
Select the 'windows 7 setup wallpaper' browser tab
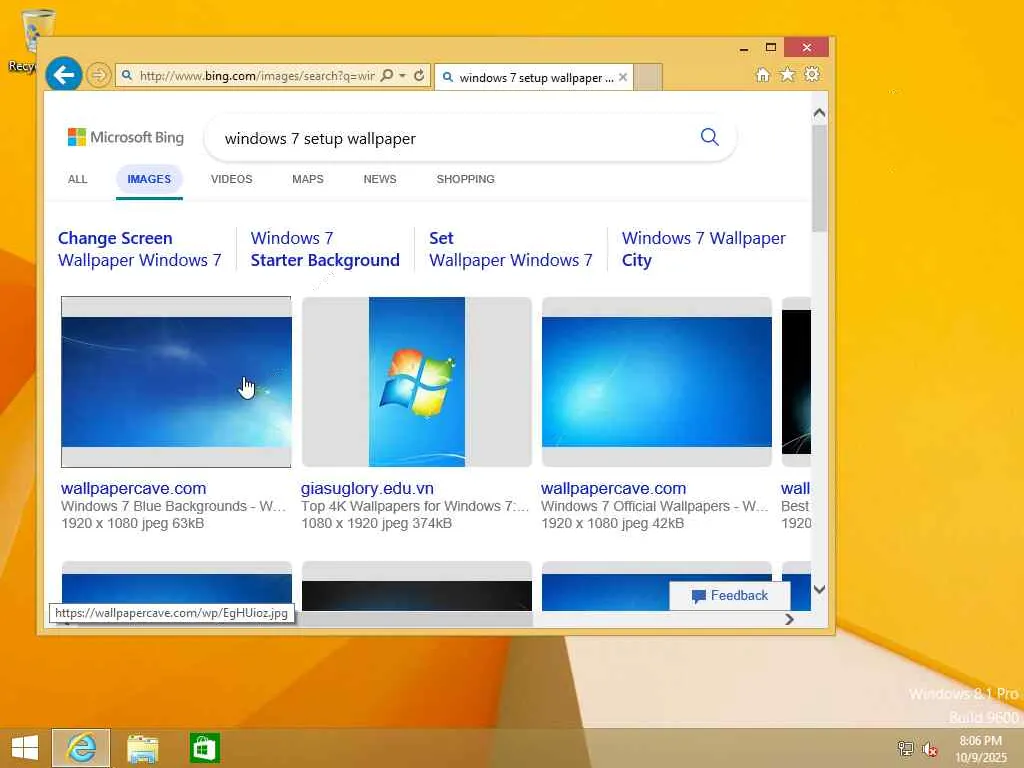coord(536,78)
